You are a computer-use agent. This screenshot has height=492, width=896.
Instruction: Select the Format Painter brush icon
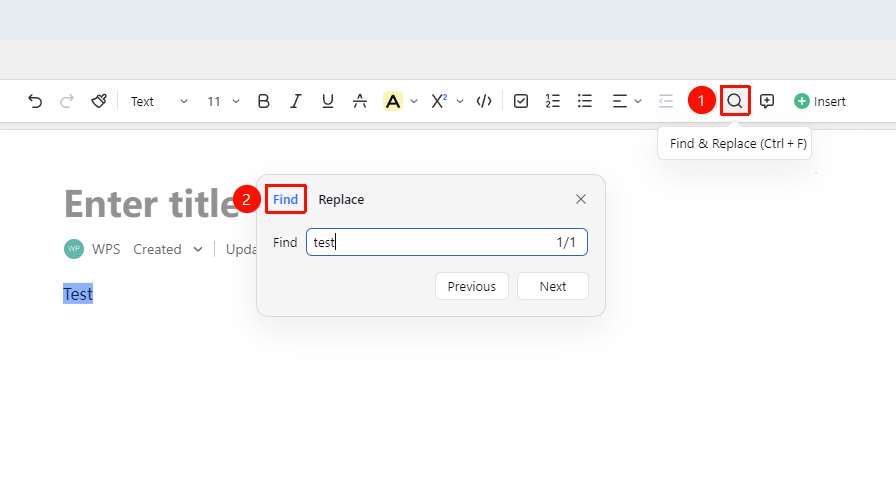click(99, 101)
